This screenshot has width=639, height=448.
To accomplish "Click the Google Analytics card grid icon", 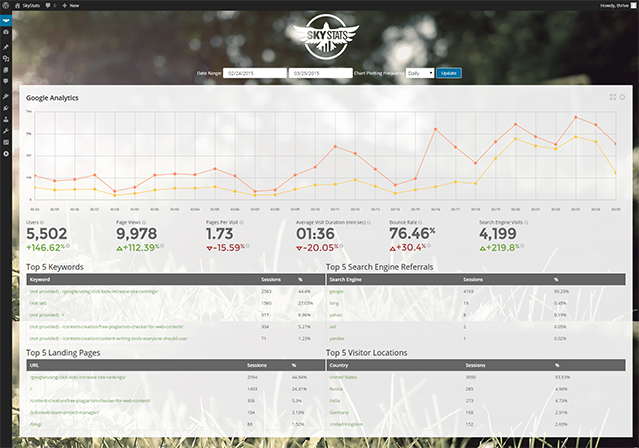I will [x=613, y=97].
